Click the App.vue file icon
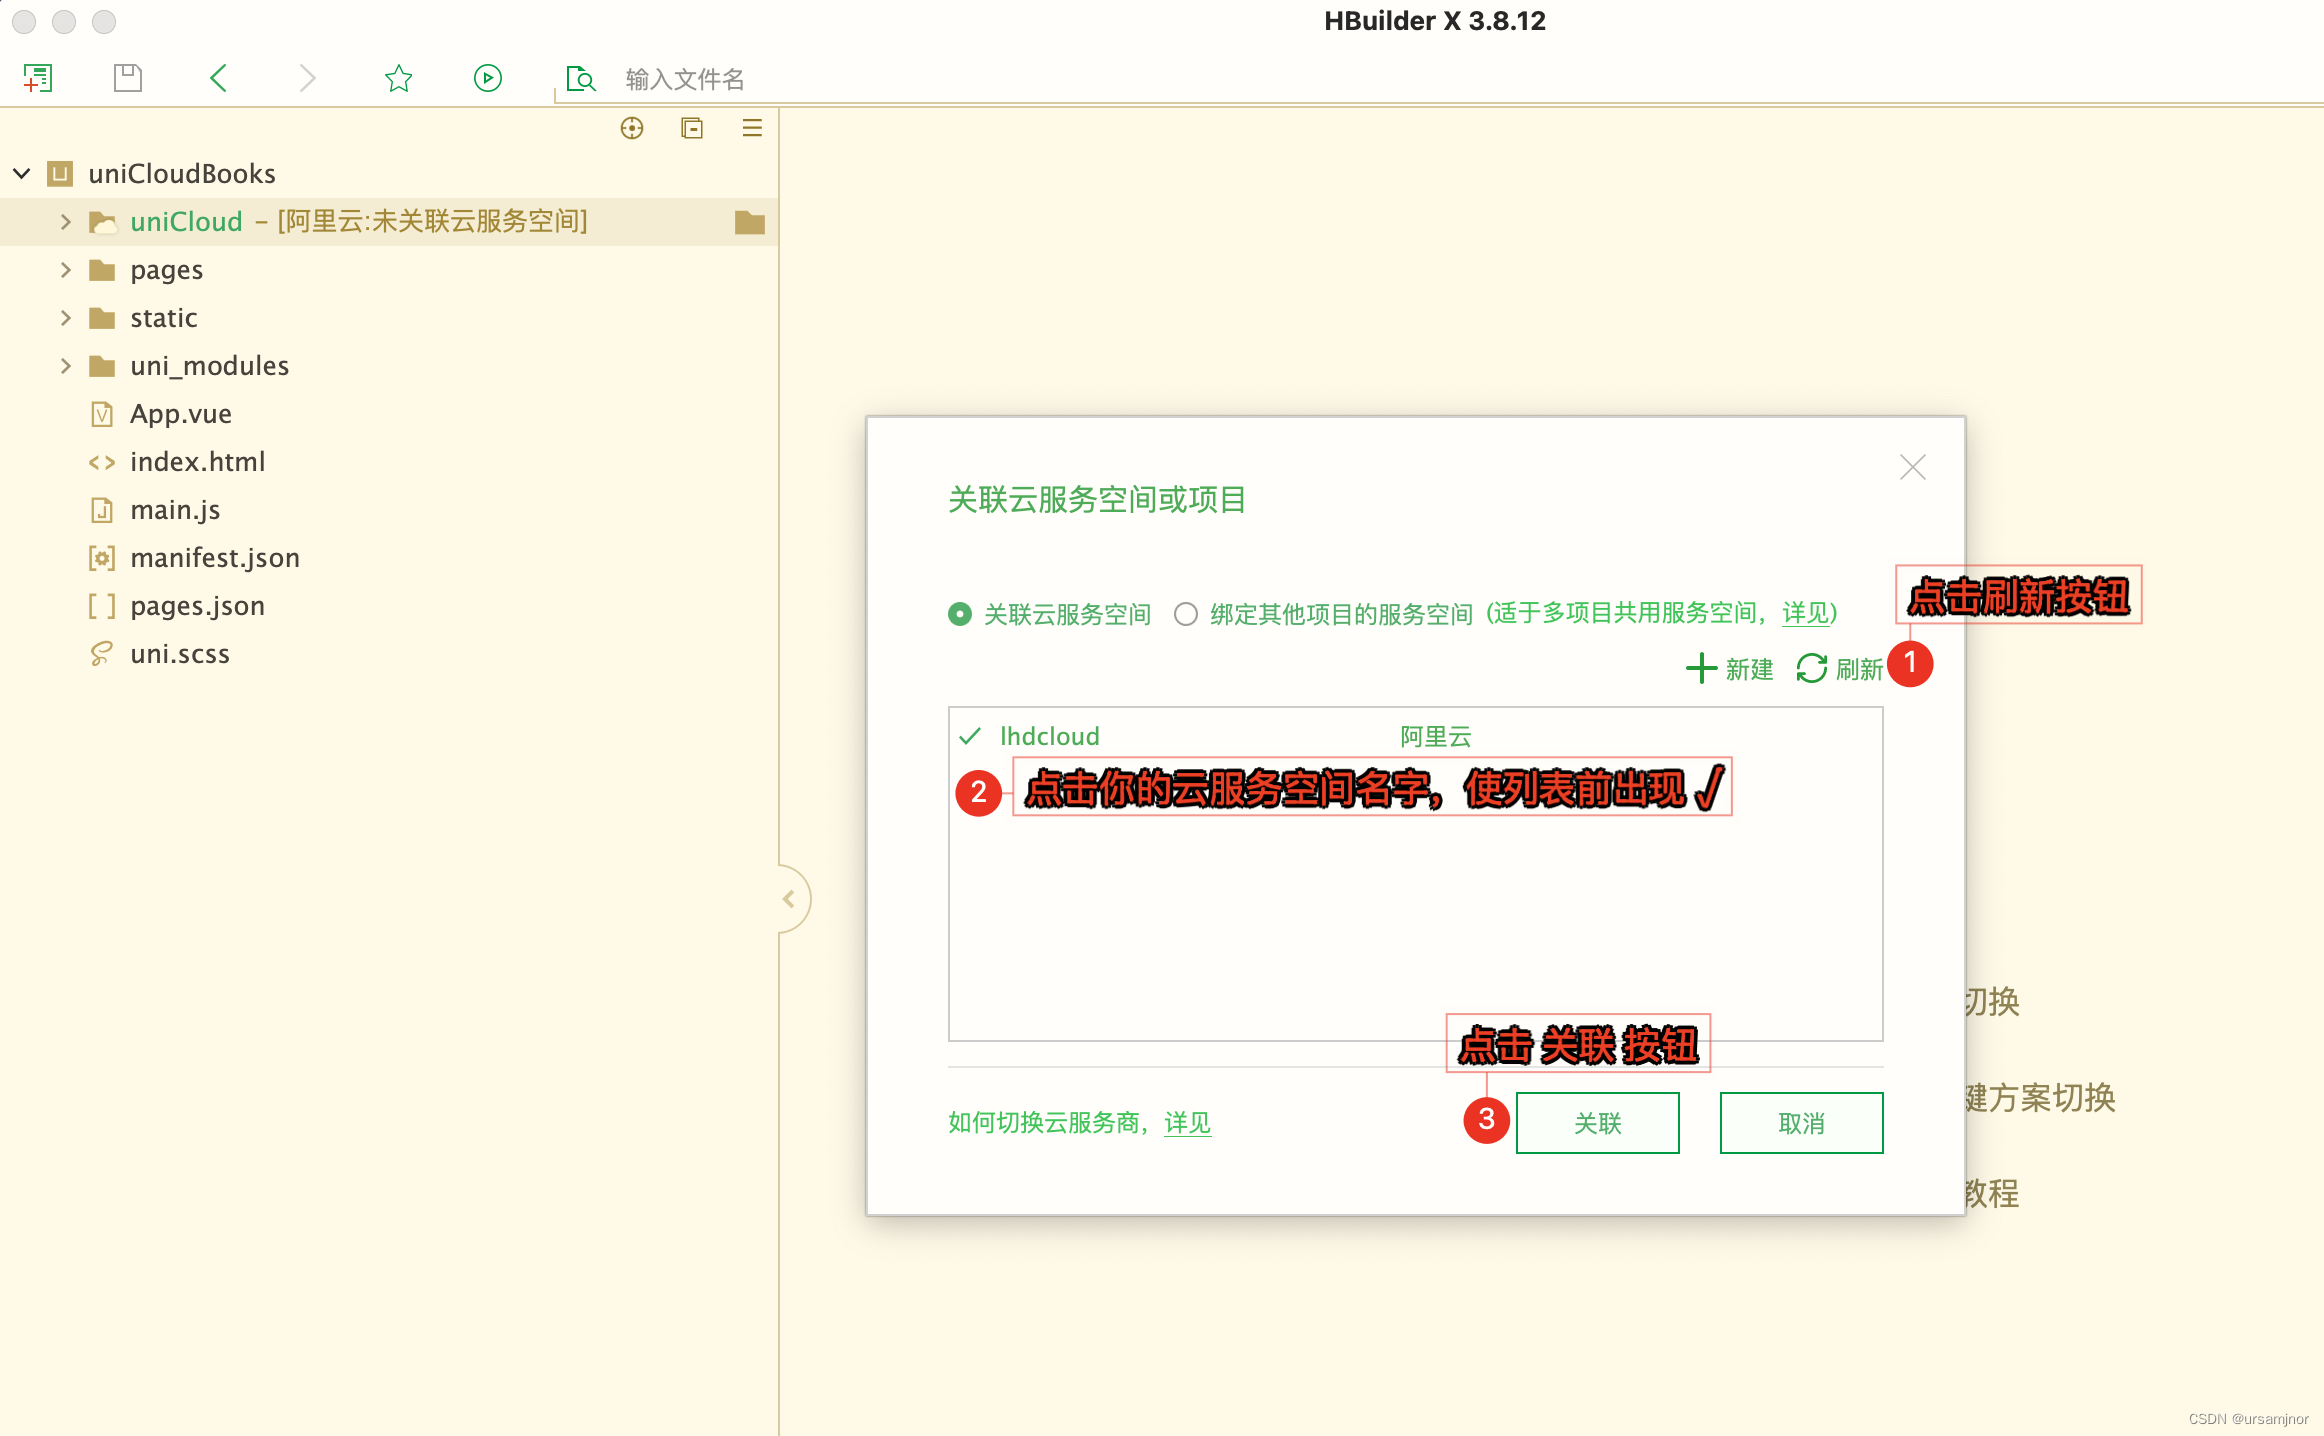This screenshot has height=1436, width=2324. (102, 414)
